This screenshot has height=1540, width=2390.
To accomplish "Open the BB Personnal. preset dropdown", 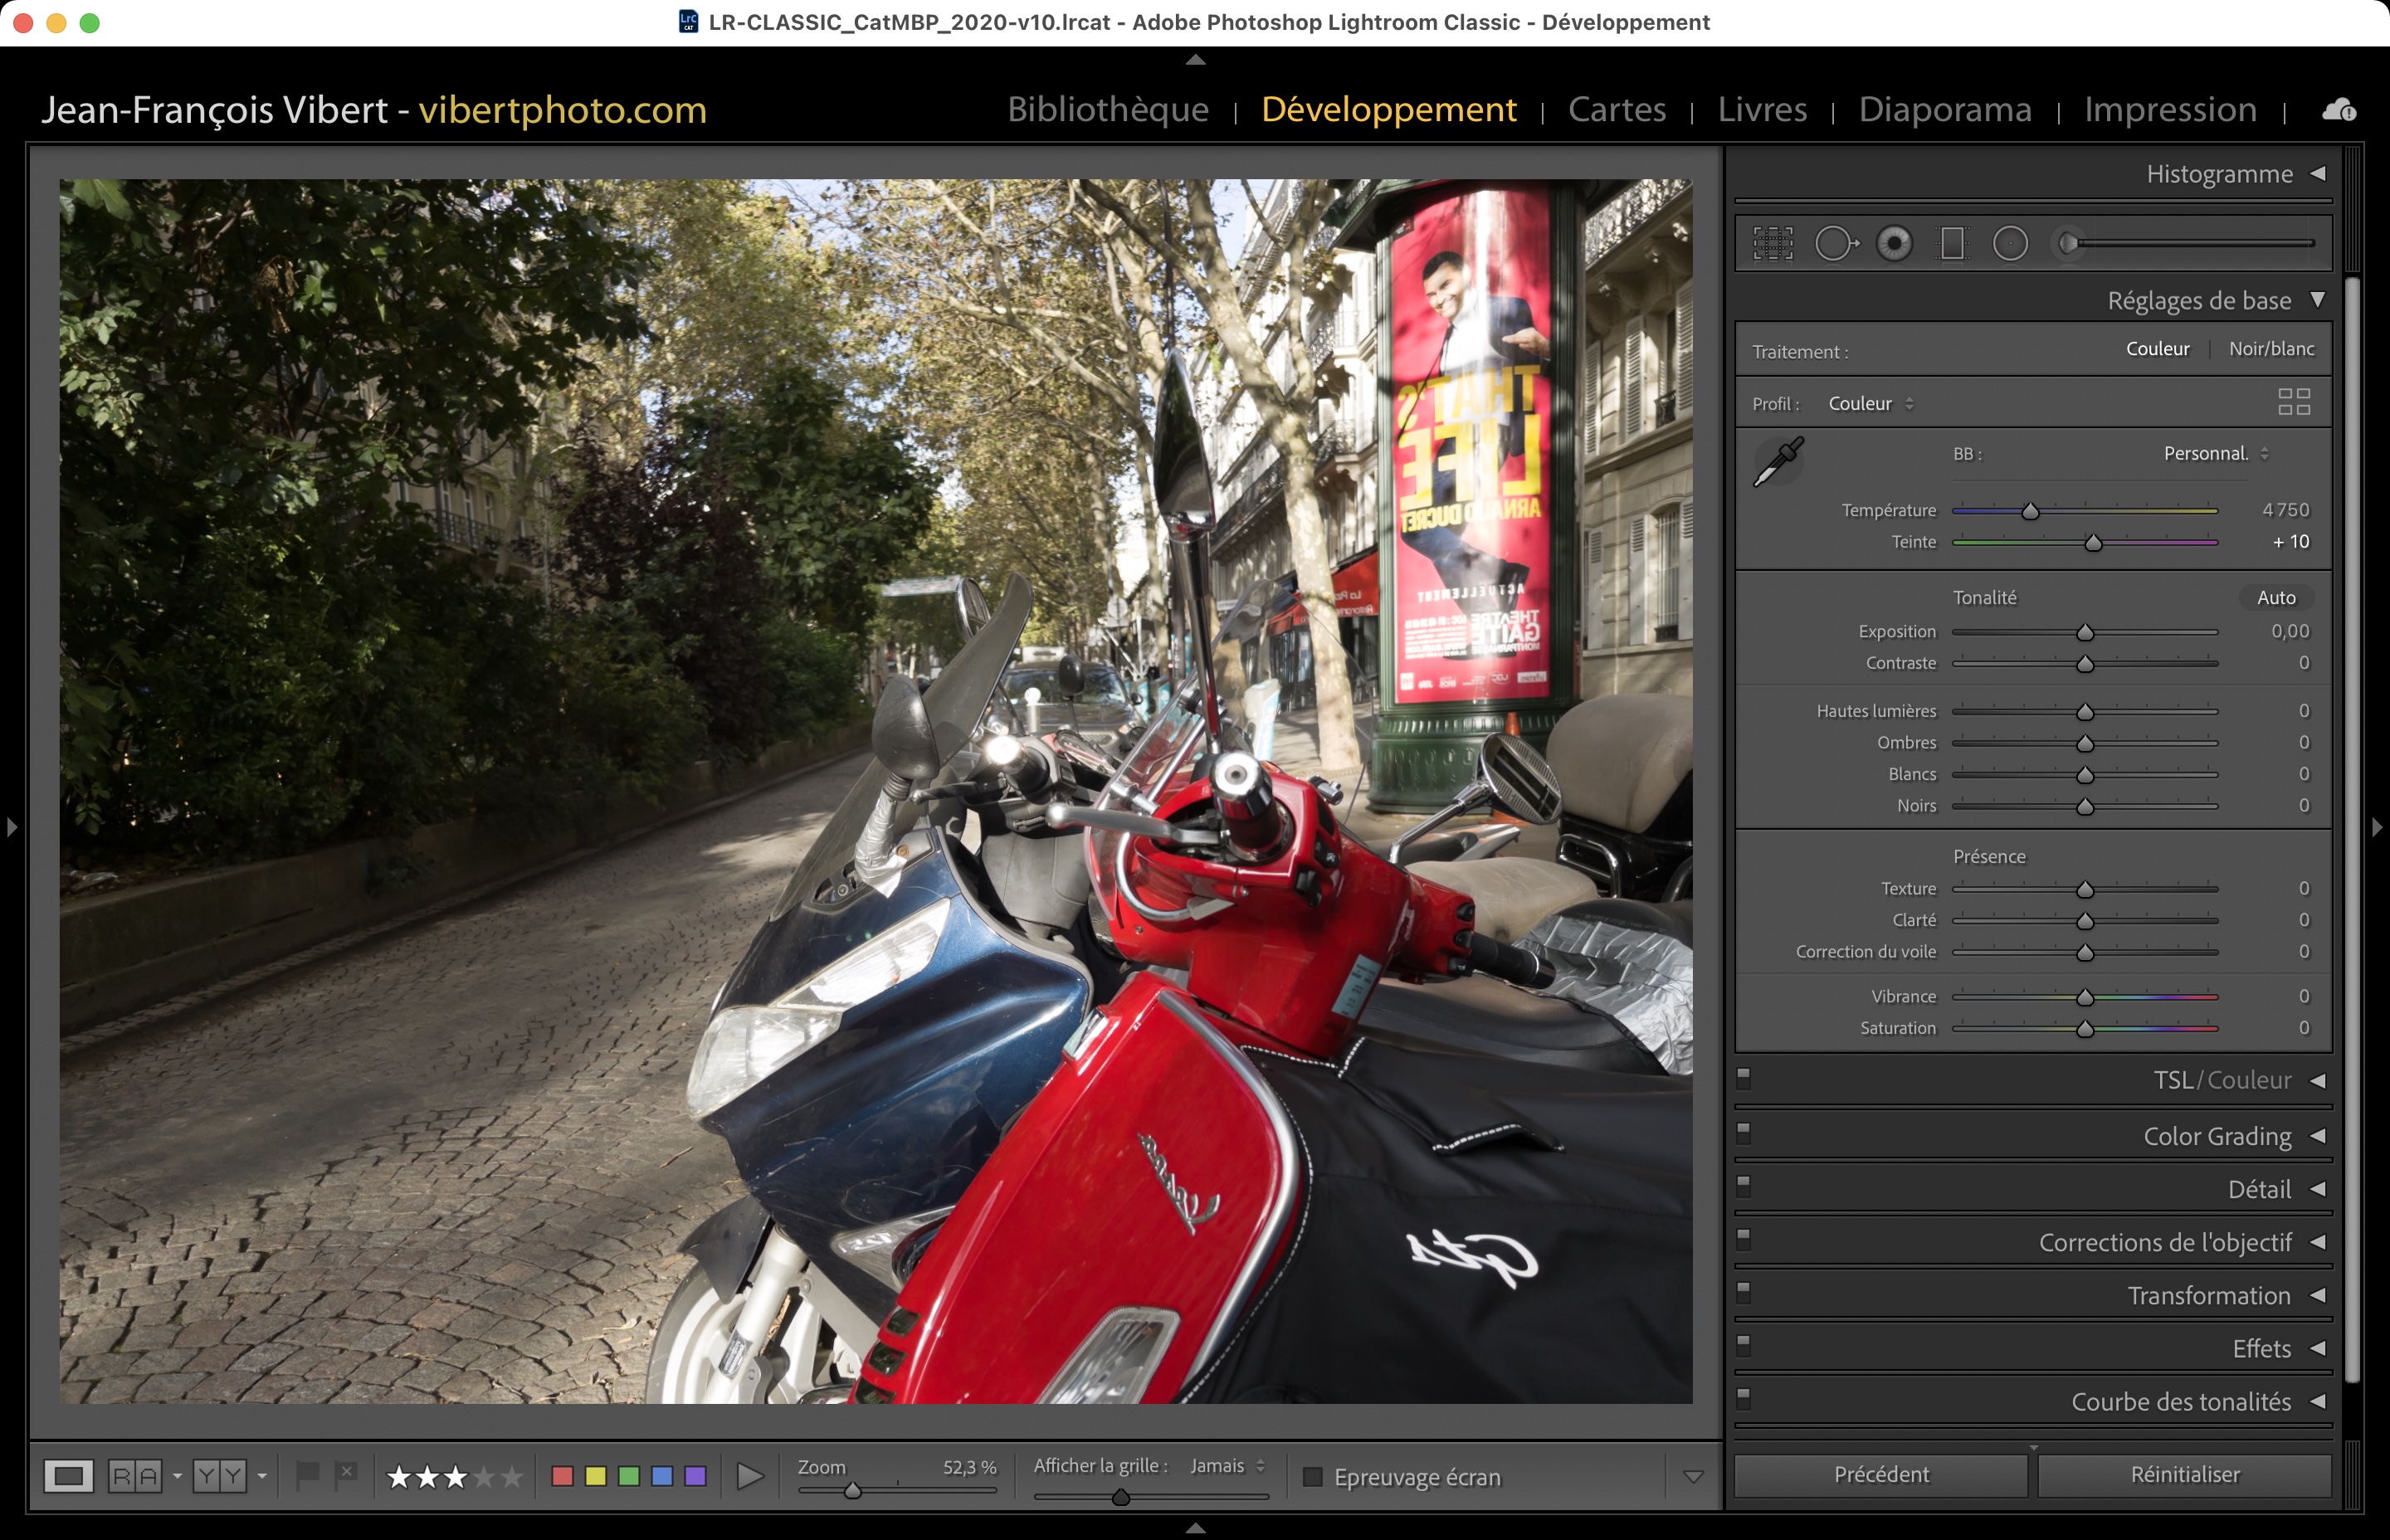I will pos(2215,454).
